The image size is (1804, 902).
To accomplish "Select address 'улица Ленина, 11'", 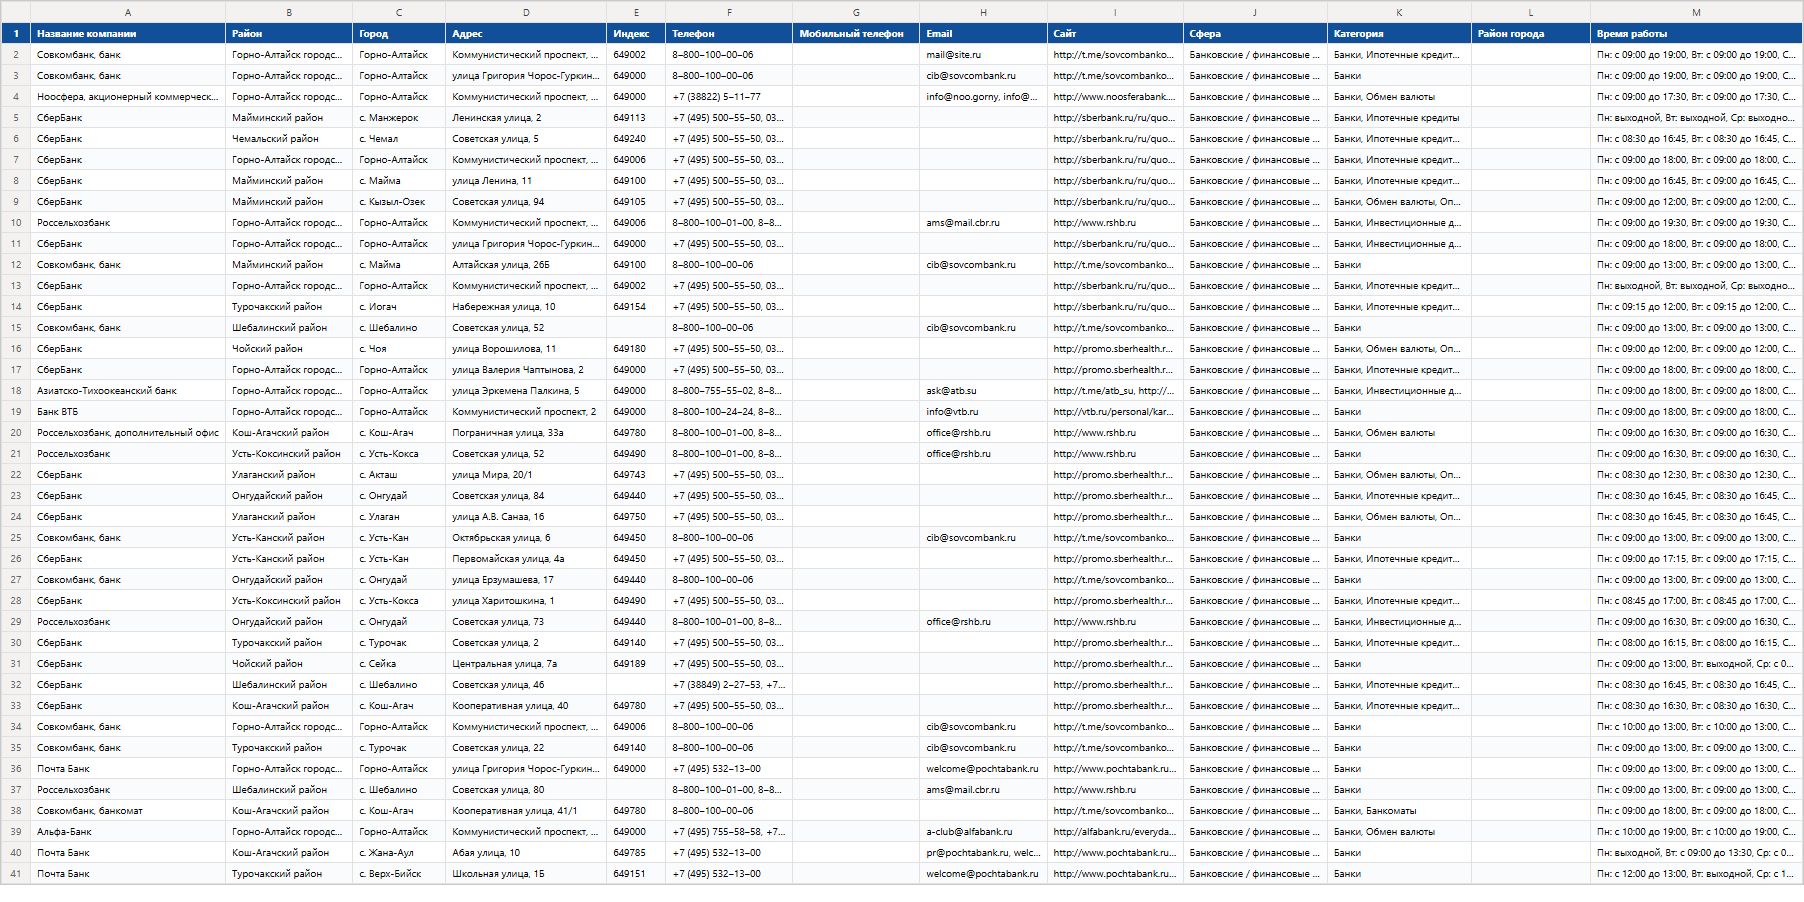I will 526,181.
